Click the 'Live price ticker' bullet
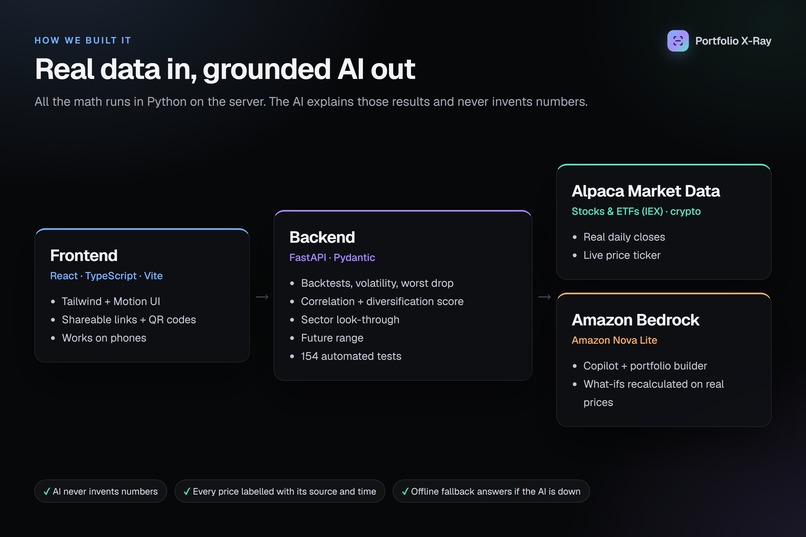The image size is (806, 537). point(622,255)
